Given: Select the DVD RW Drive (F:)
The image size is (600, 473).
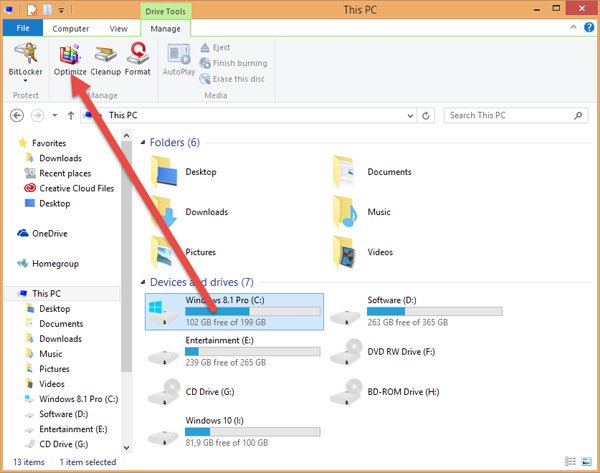Looking at the screenshot, I should coord(383,352).
